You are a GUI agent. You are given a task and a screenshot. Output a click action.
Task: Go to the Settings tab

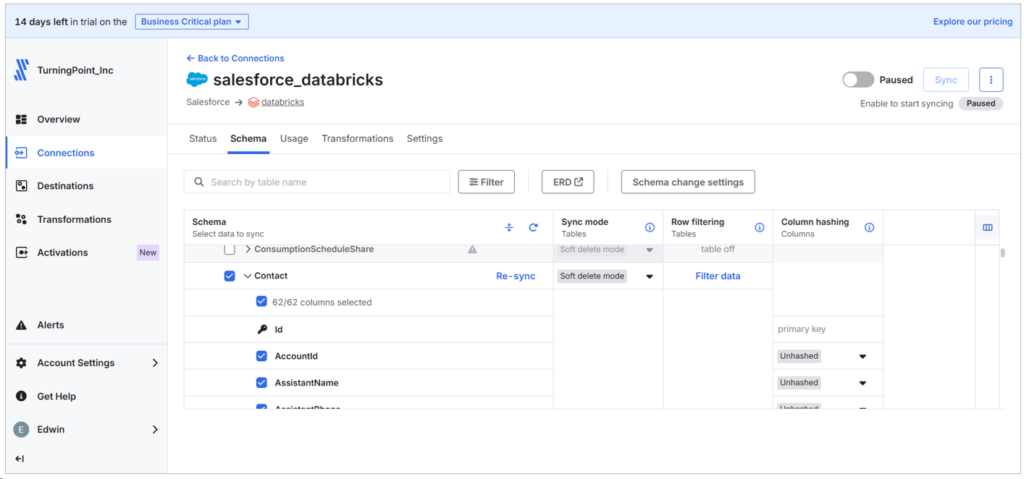point(424,139)
